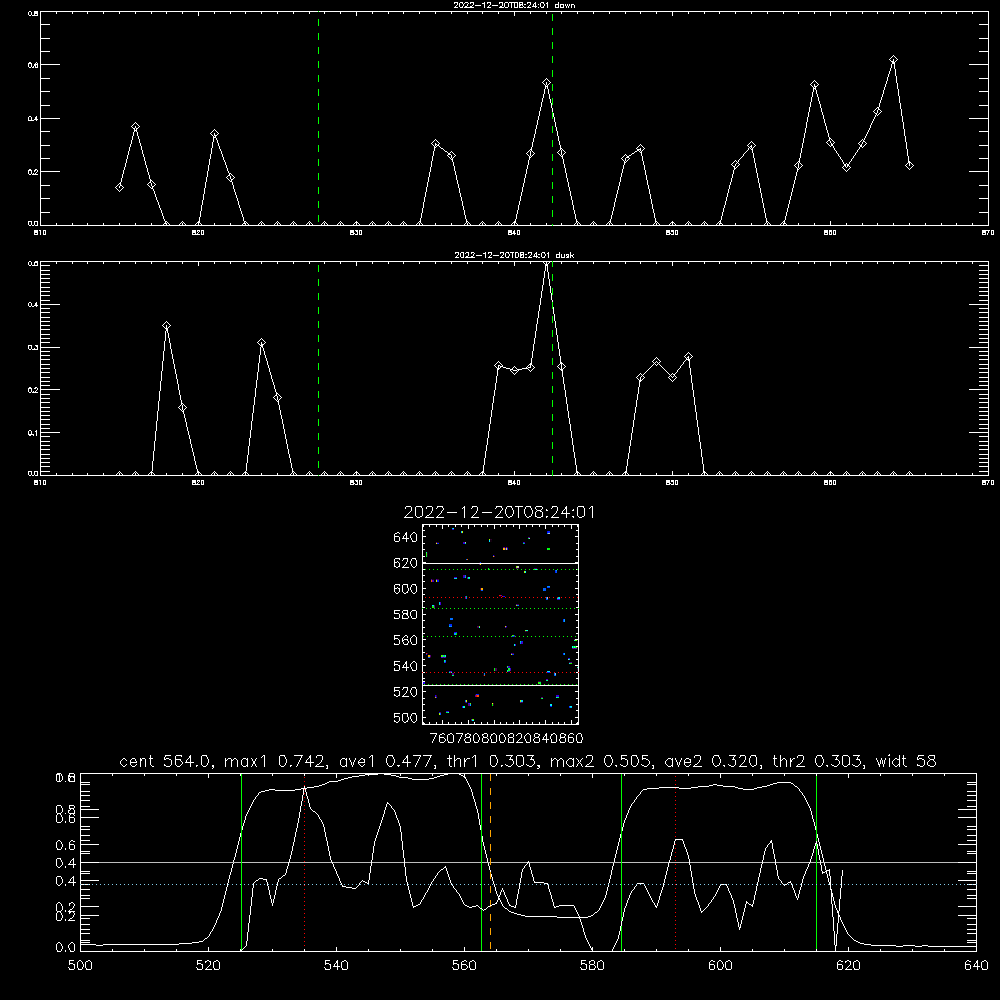Click the detector image thumbnail with colored dots
The width and height of the screenshot is (1000, 1000).
[x=500, y=624]
